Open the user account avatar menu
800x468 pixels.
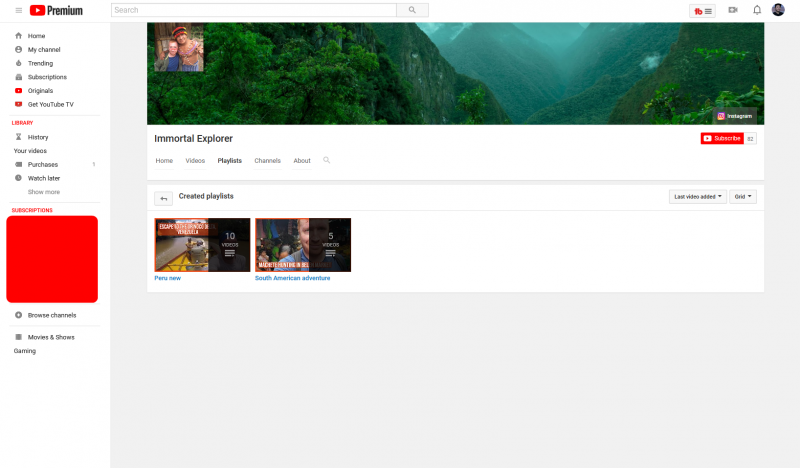pyautogui.click(x=778, y=10)
